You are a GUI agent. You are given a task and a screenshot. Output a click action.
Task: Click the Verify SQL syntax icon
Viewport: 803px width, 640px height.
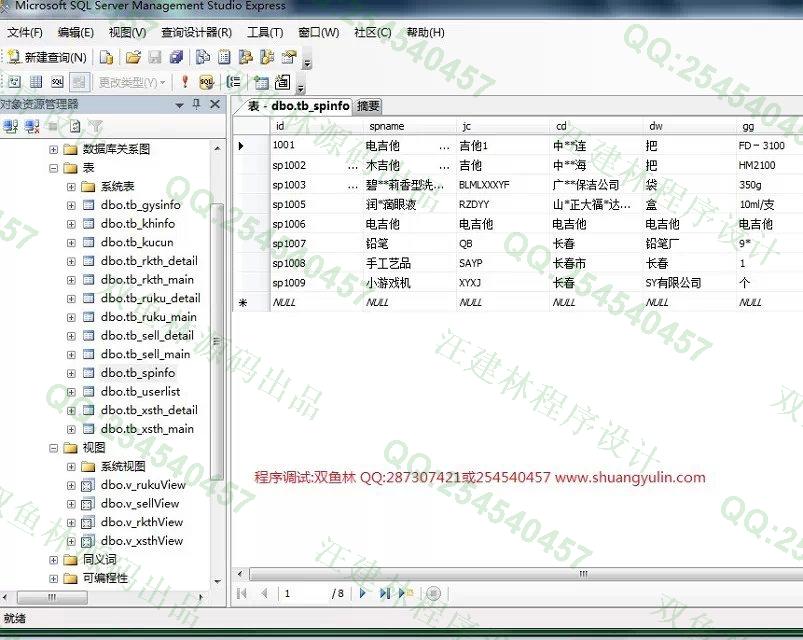click(x=206, y=82)
